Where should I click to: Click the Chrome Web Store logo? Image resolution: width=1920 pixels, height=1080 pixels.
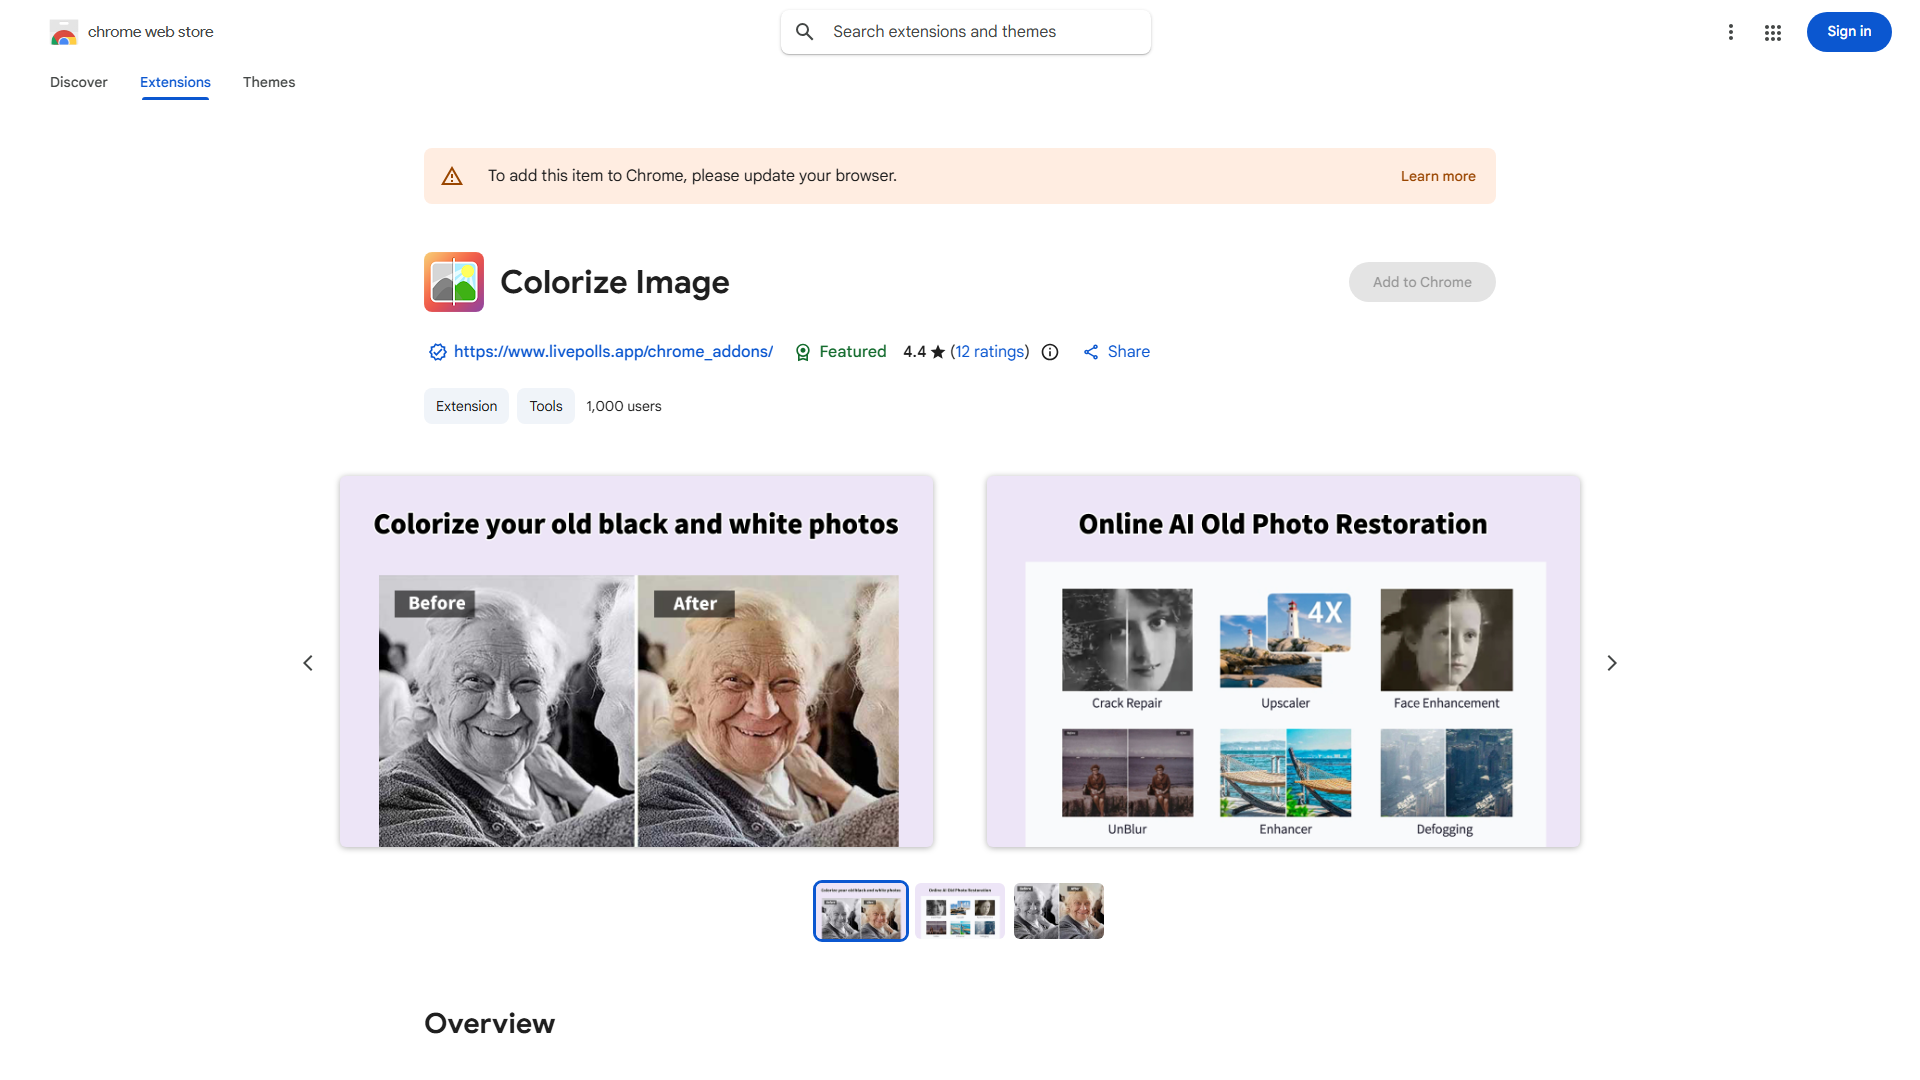click(x=64, y=32)
